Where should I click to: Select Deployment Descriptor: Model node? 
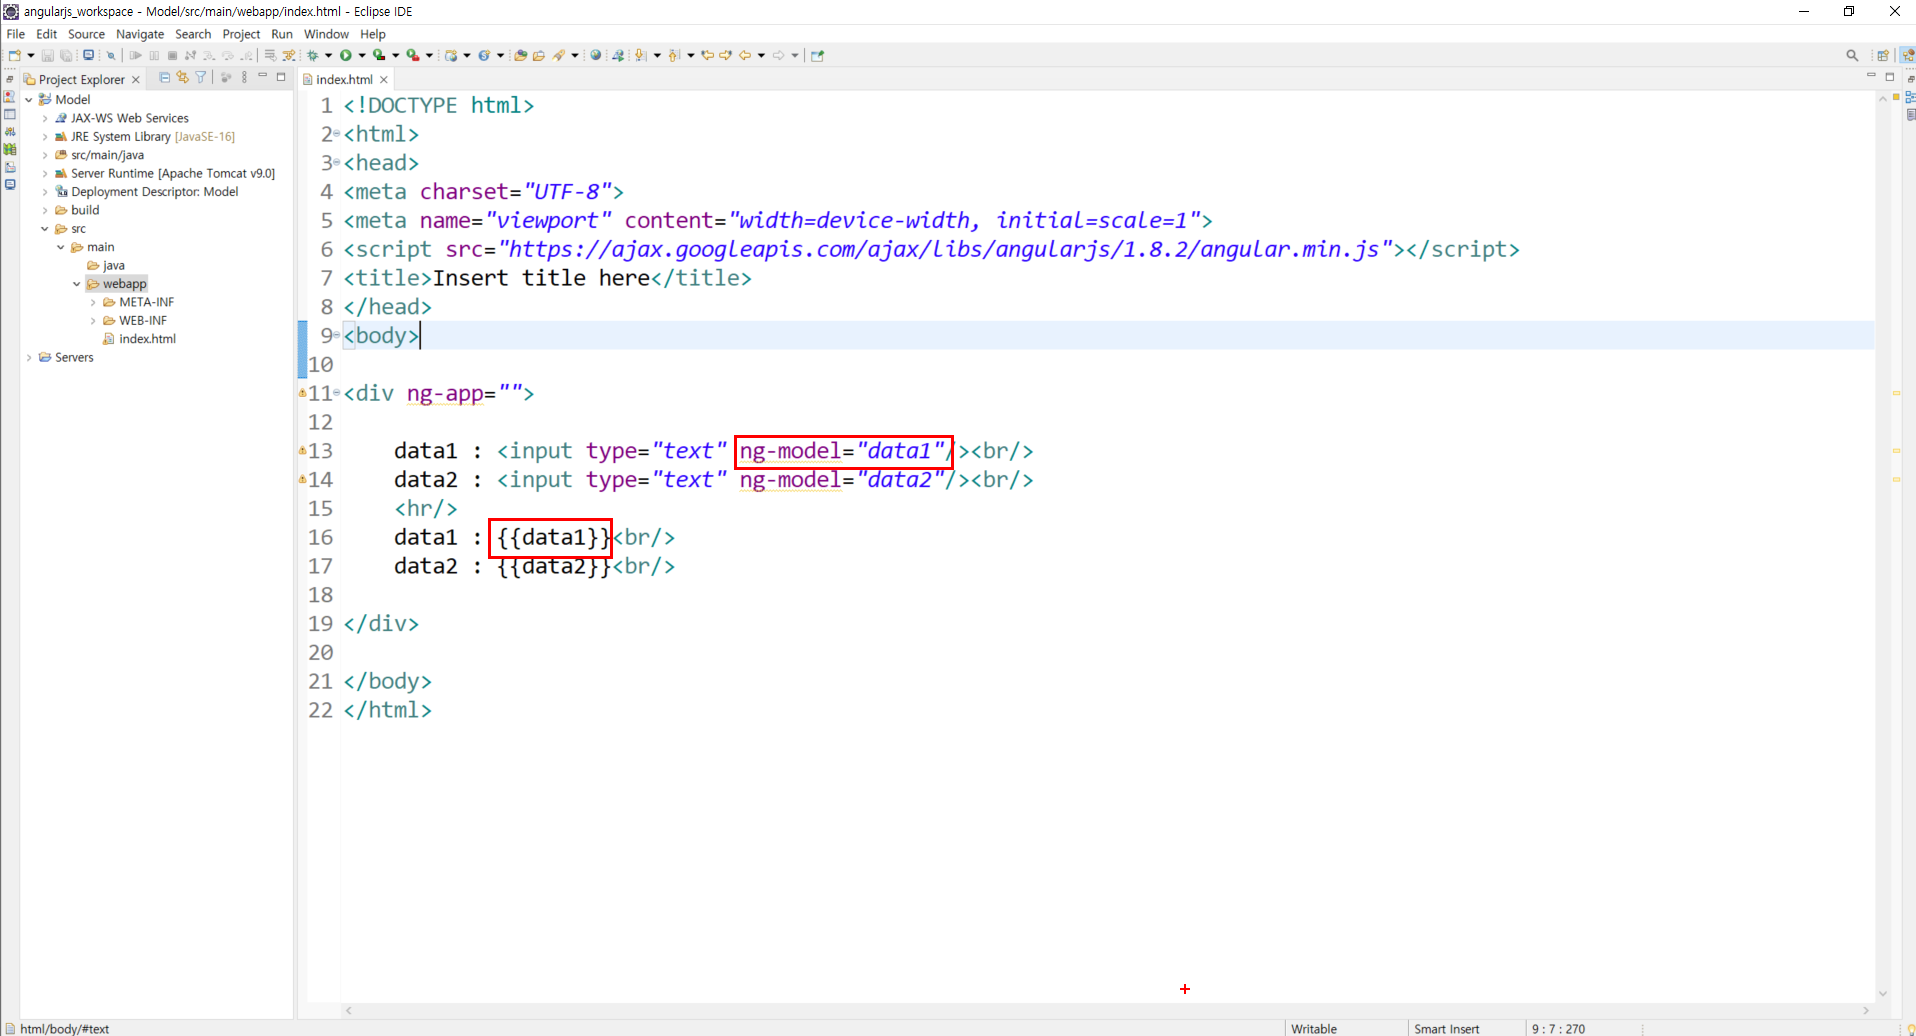(154, 191)
